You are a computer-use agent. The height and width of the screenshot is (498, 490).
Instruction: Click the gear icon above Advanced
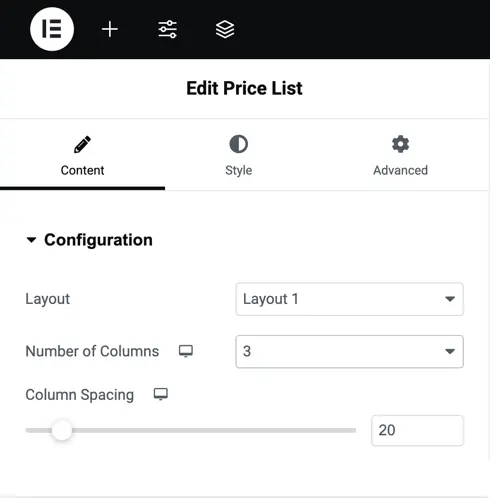click(x=400, y=144)
